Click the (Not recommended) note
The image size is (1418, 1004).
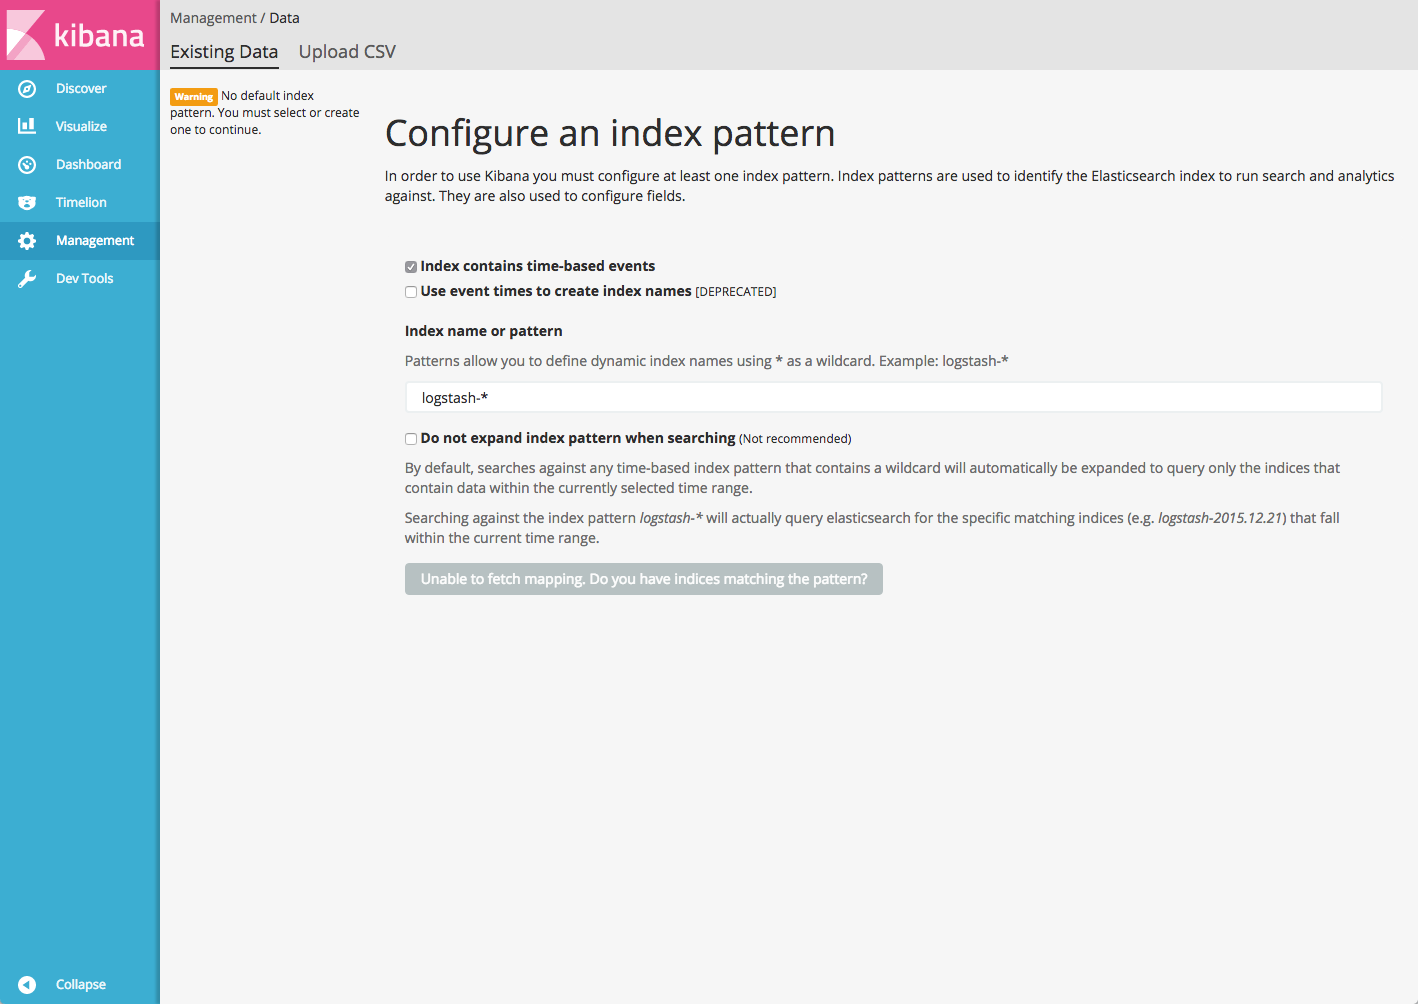[x=795, y=439]
